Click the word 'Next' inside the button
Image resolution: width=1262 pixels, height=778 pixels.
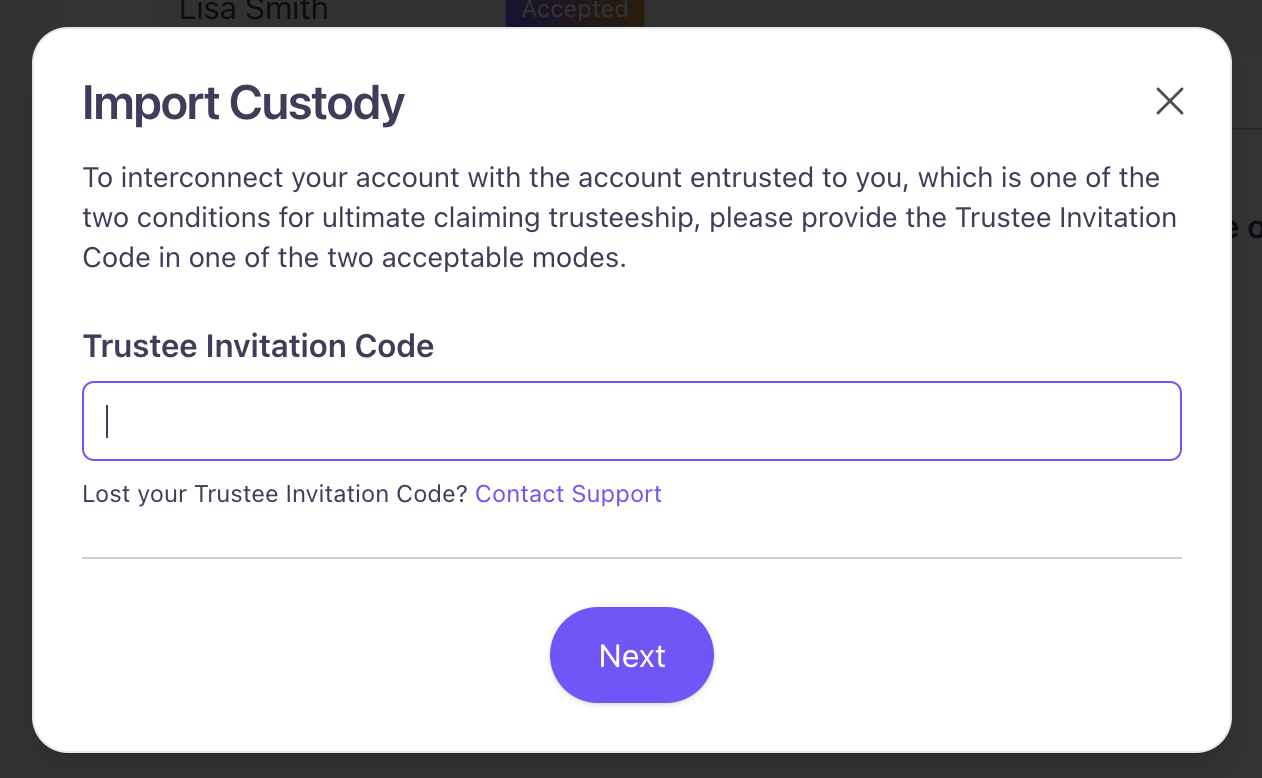[632, 656]
